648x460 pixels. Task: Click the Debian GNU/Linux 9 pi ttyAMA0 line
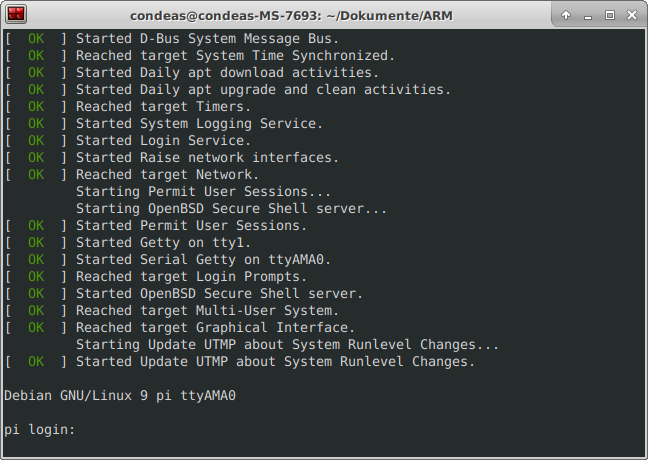tap(120, 396)
